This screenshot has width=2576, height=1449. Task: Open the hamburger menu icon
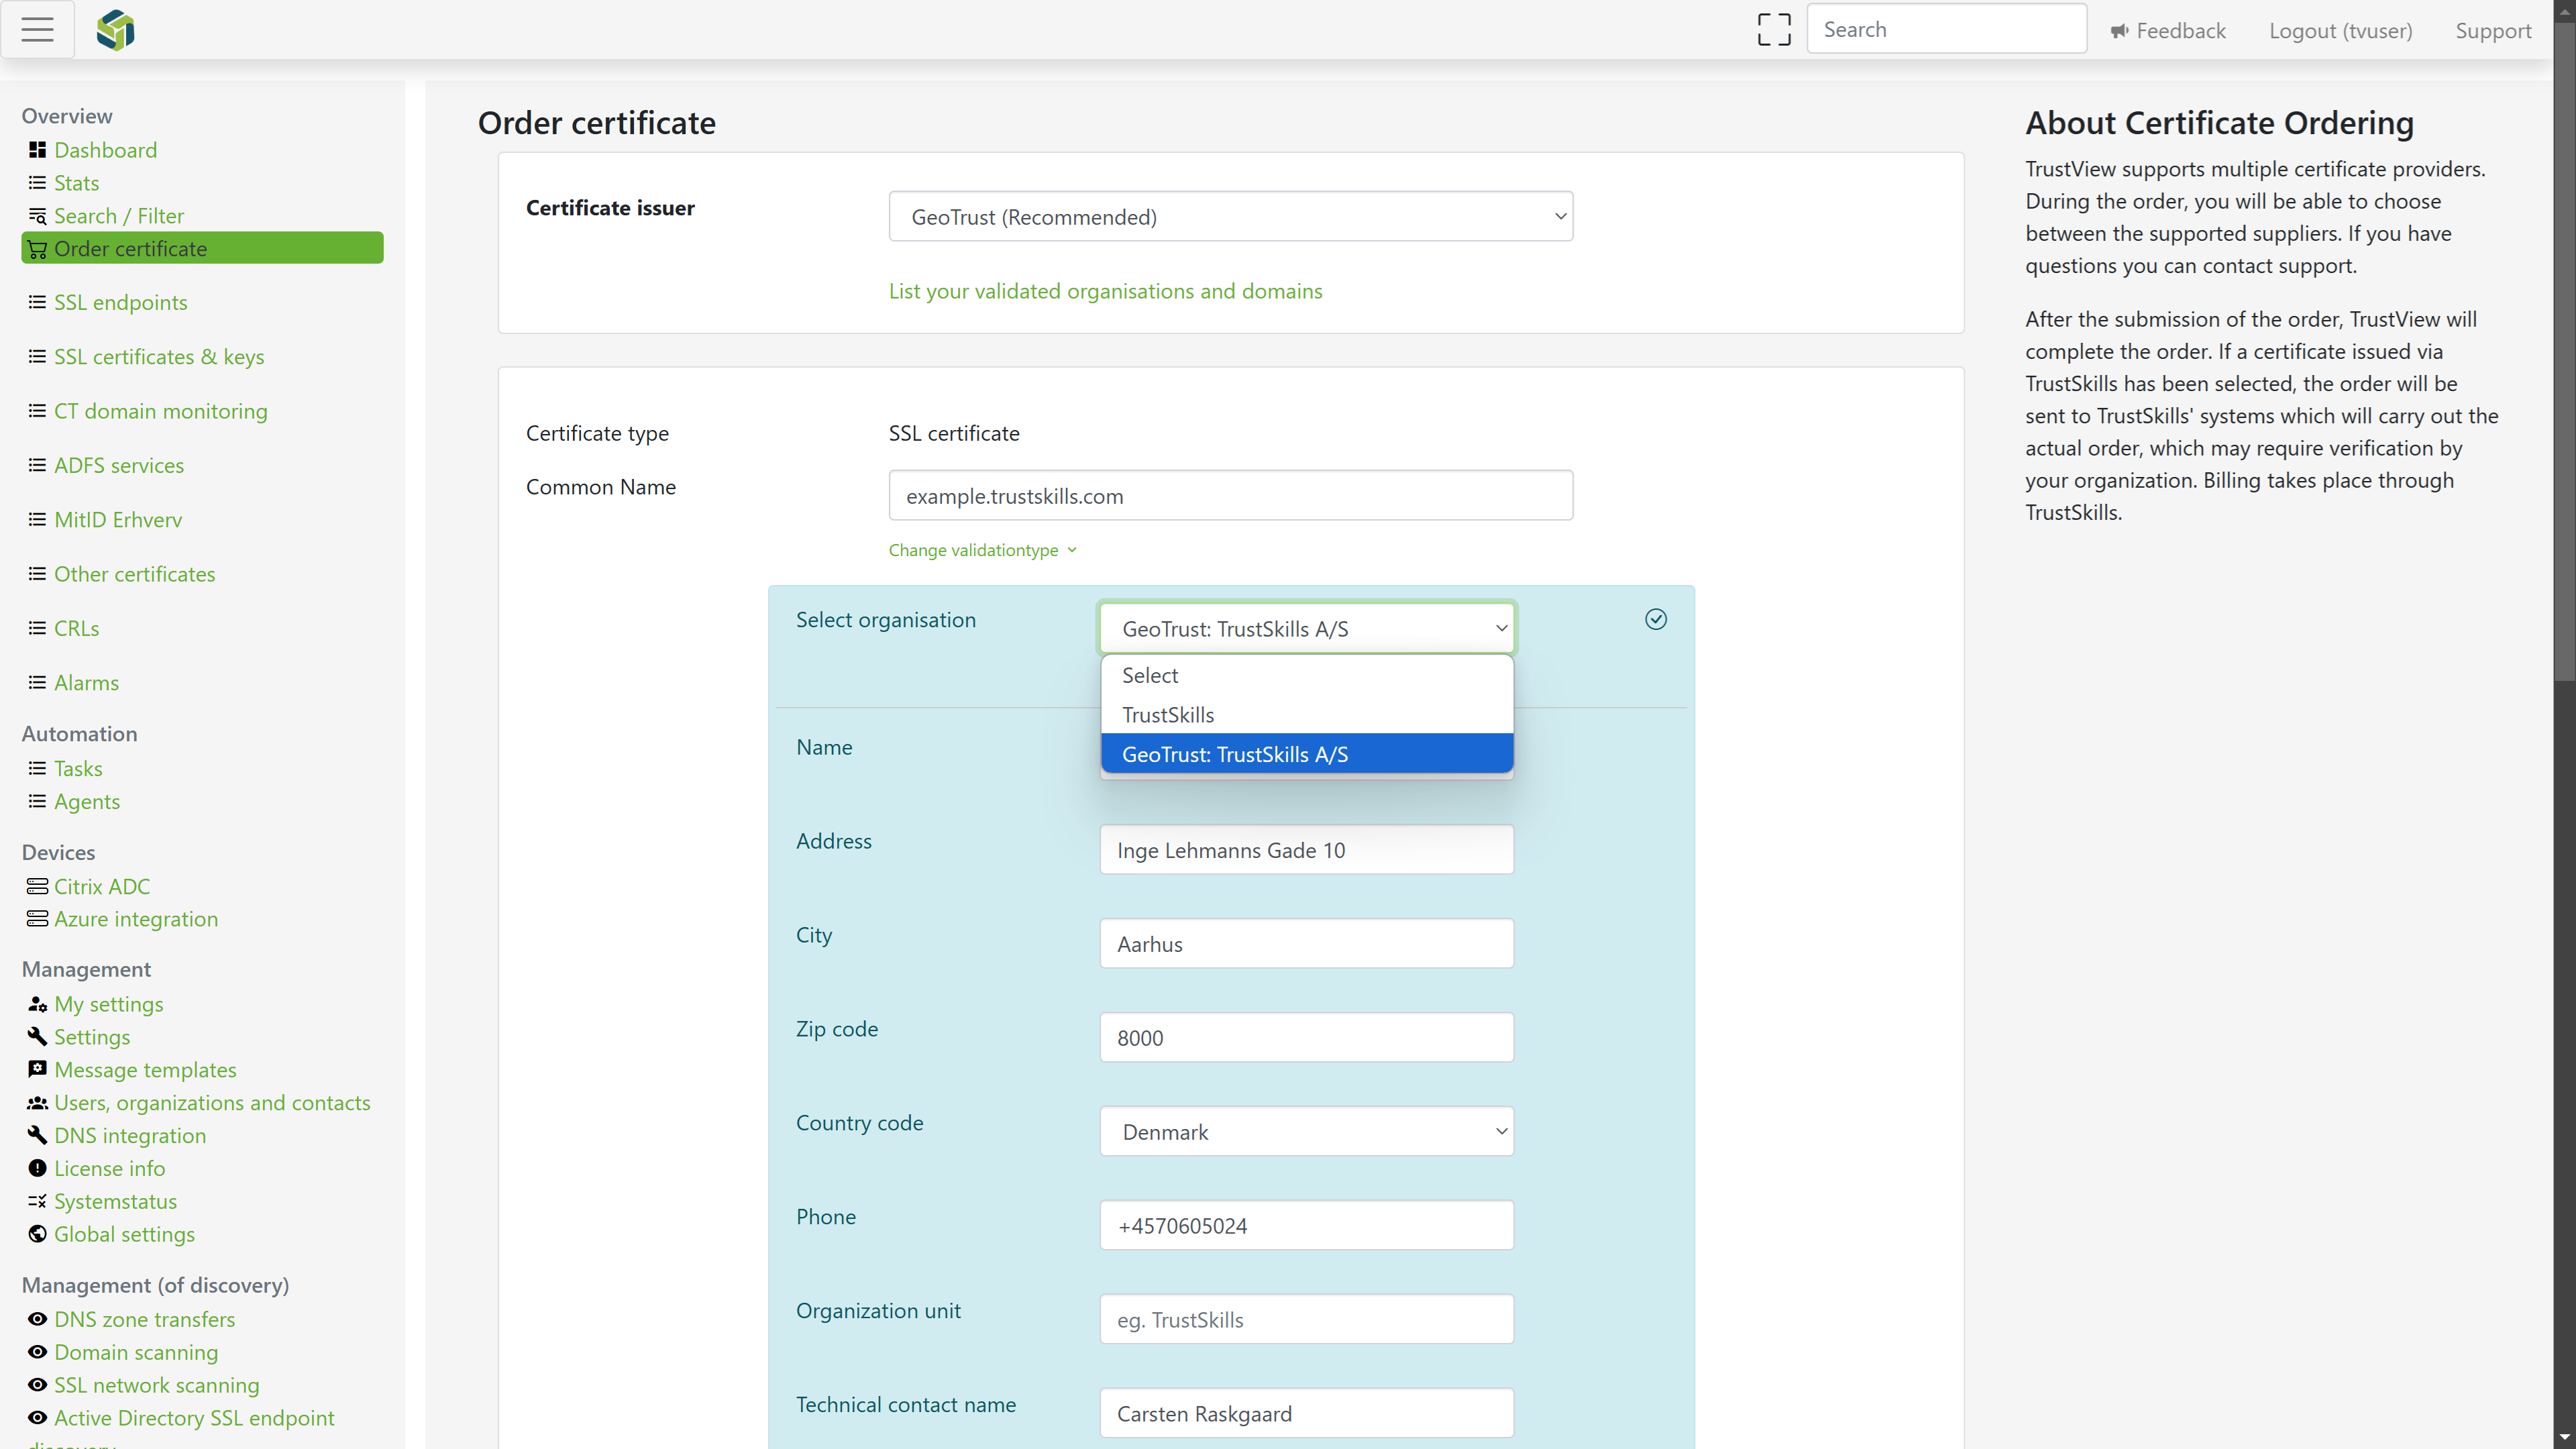click(37, 30)
